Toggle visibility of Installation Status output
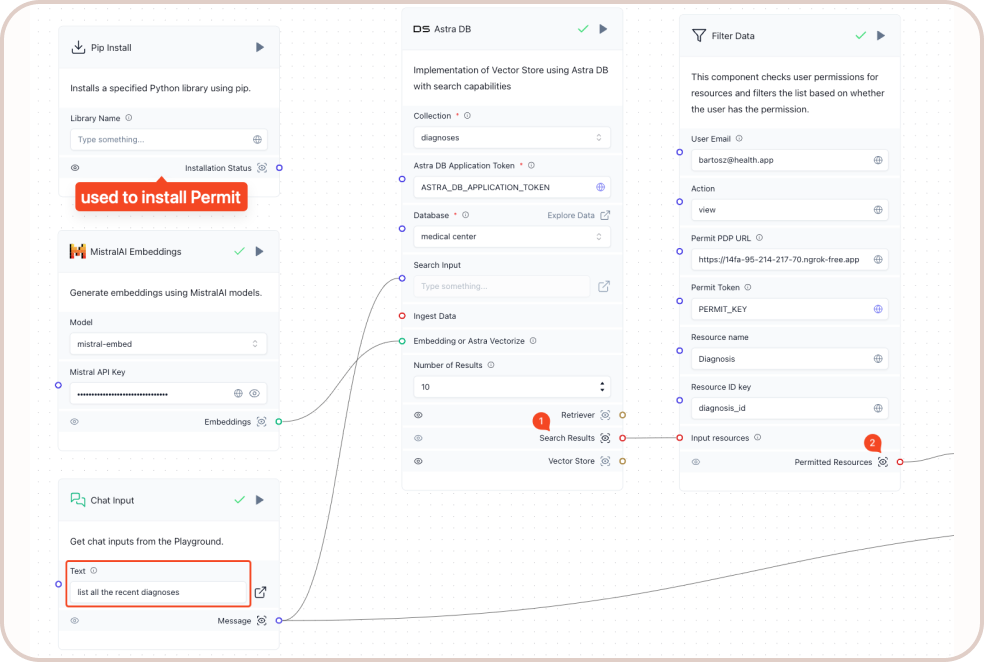Viewport: 984px width, 662px height. click(75, 168)
